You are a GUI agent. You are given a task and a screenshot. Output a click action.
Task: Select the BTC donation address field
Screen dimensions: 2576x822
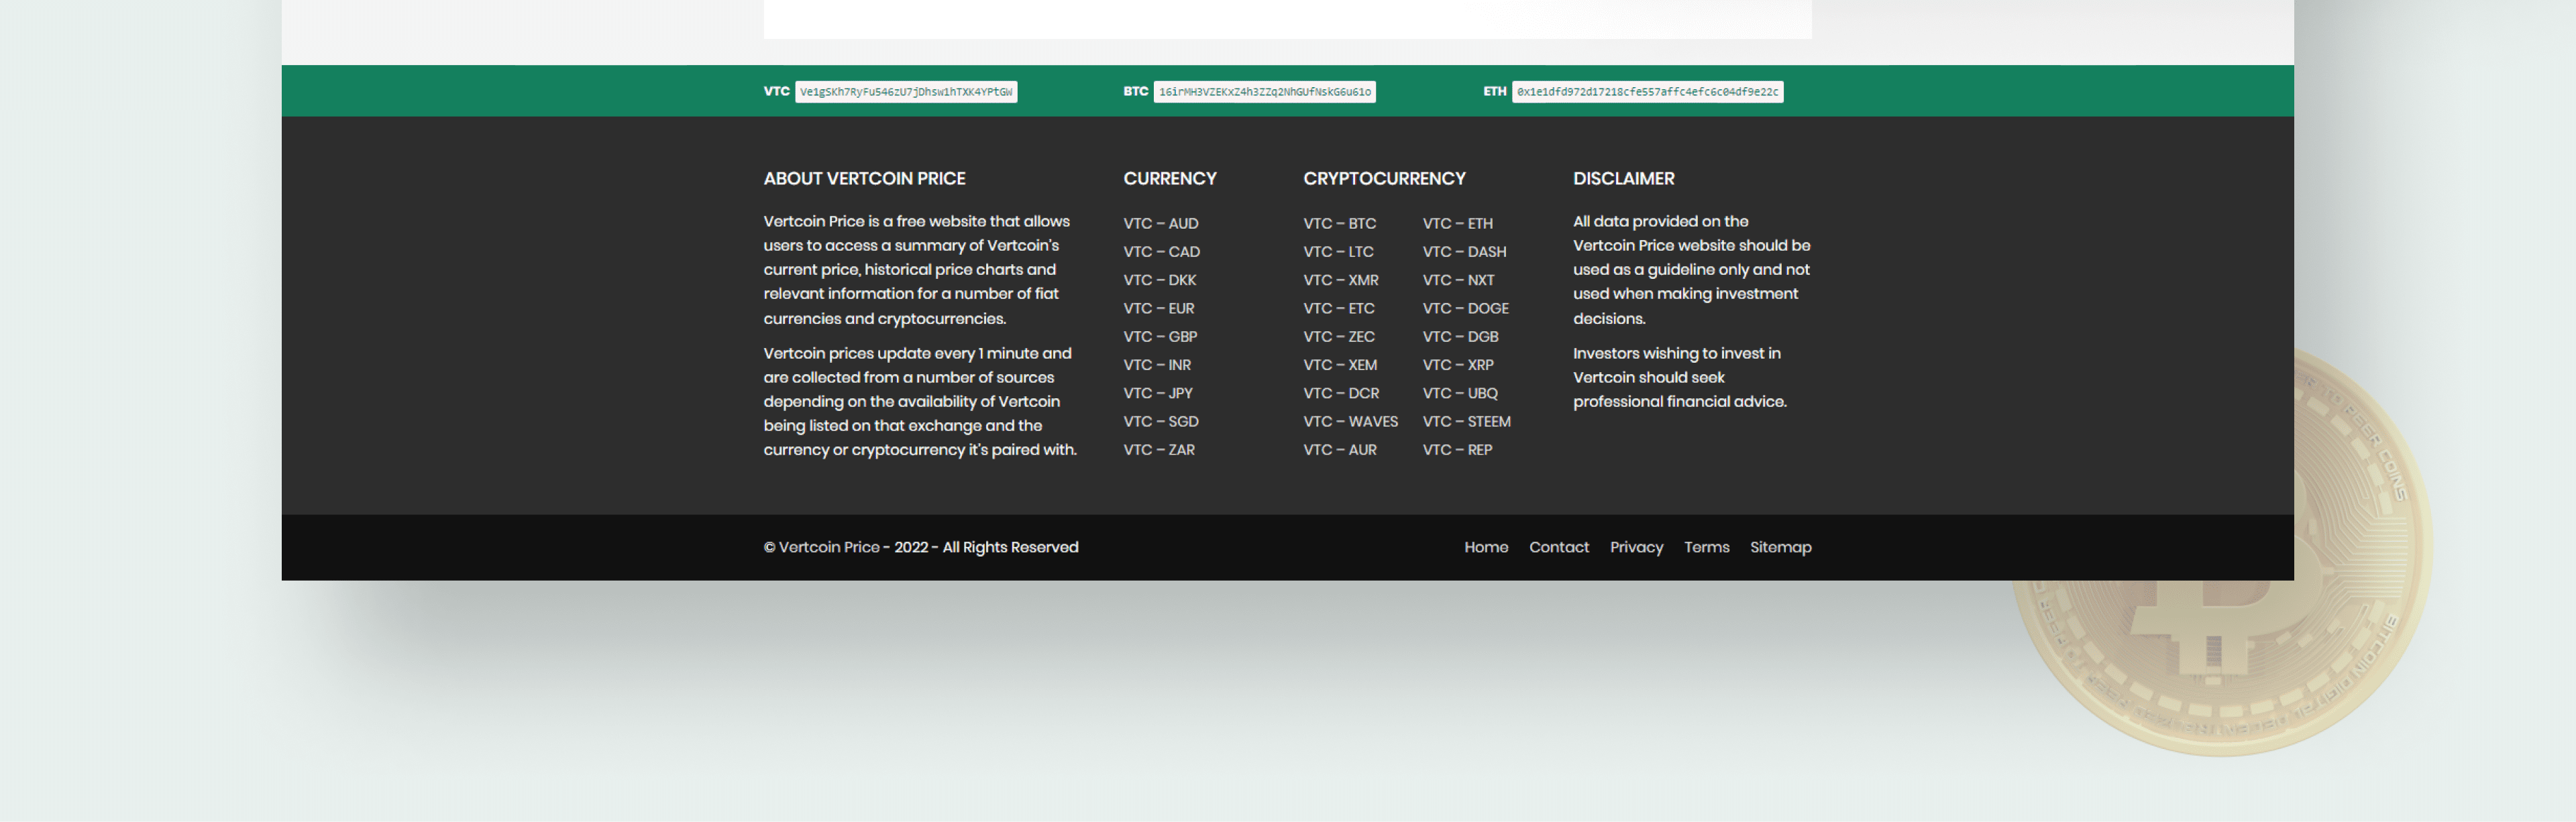click(x=1264, y=92)
